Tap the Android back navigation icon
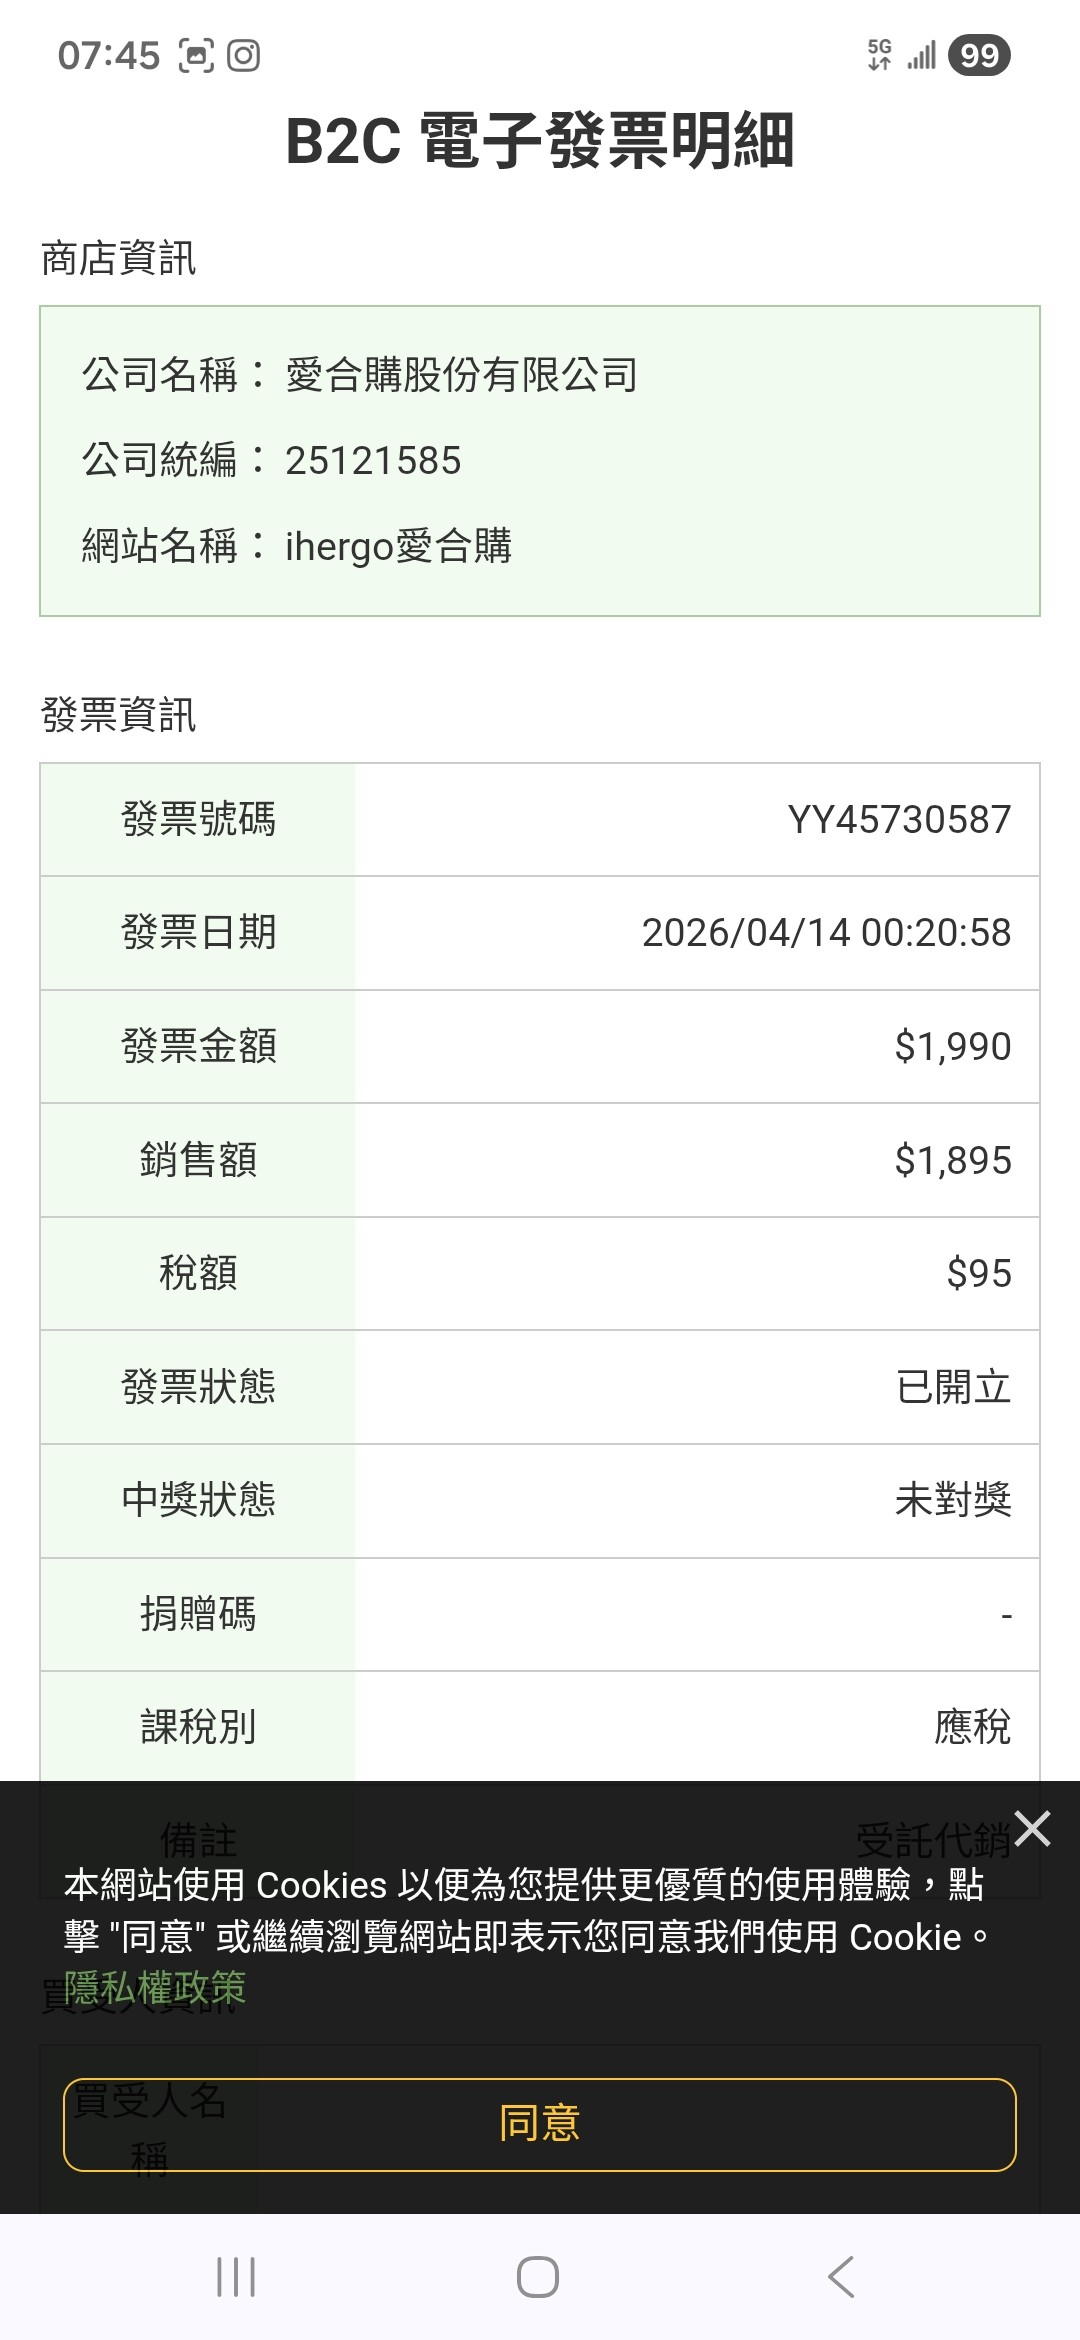Screen dimensions: 1080x2340 841,2277
